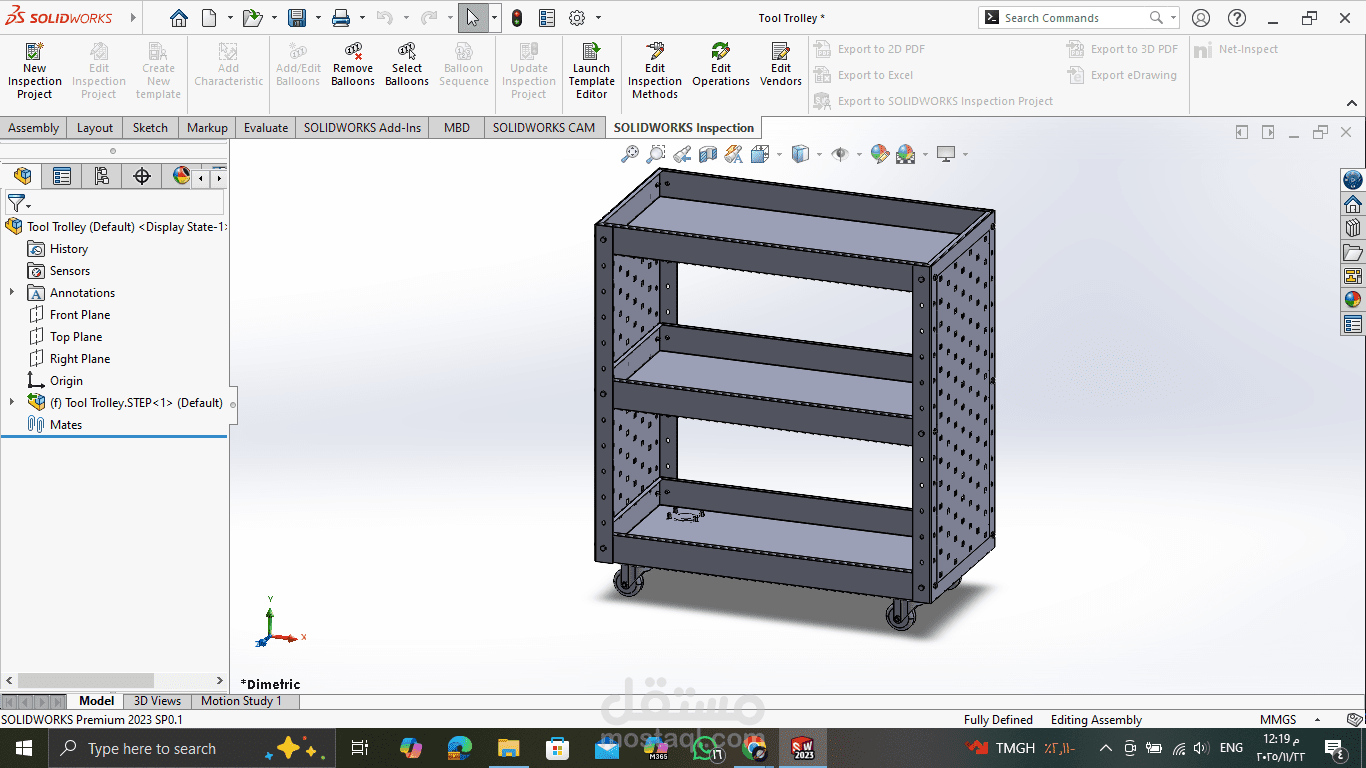
Task: Activate the Zoom to Area tool
Action: coord(656,153)
